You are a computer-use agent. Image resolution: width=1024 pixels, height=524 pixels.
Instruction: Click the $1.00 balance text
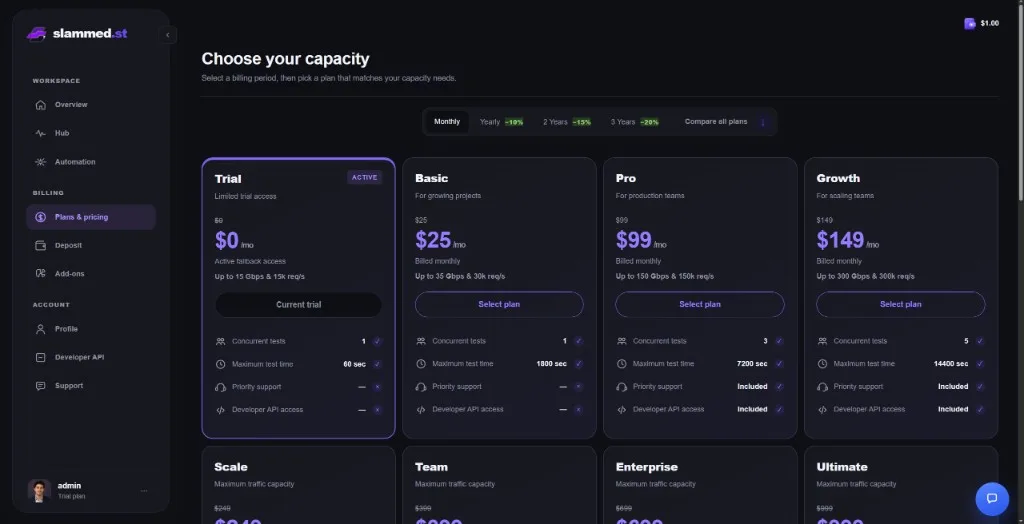tap(989, 24)
